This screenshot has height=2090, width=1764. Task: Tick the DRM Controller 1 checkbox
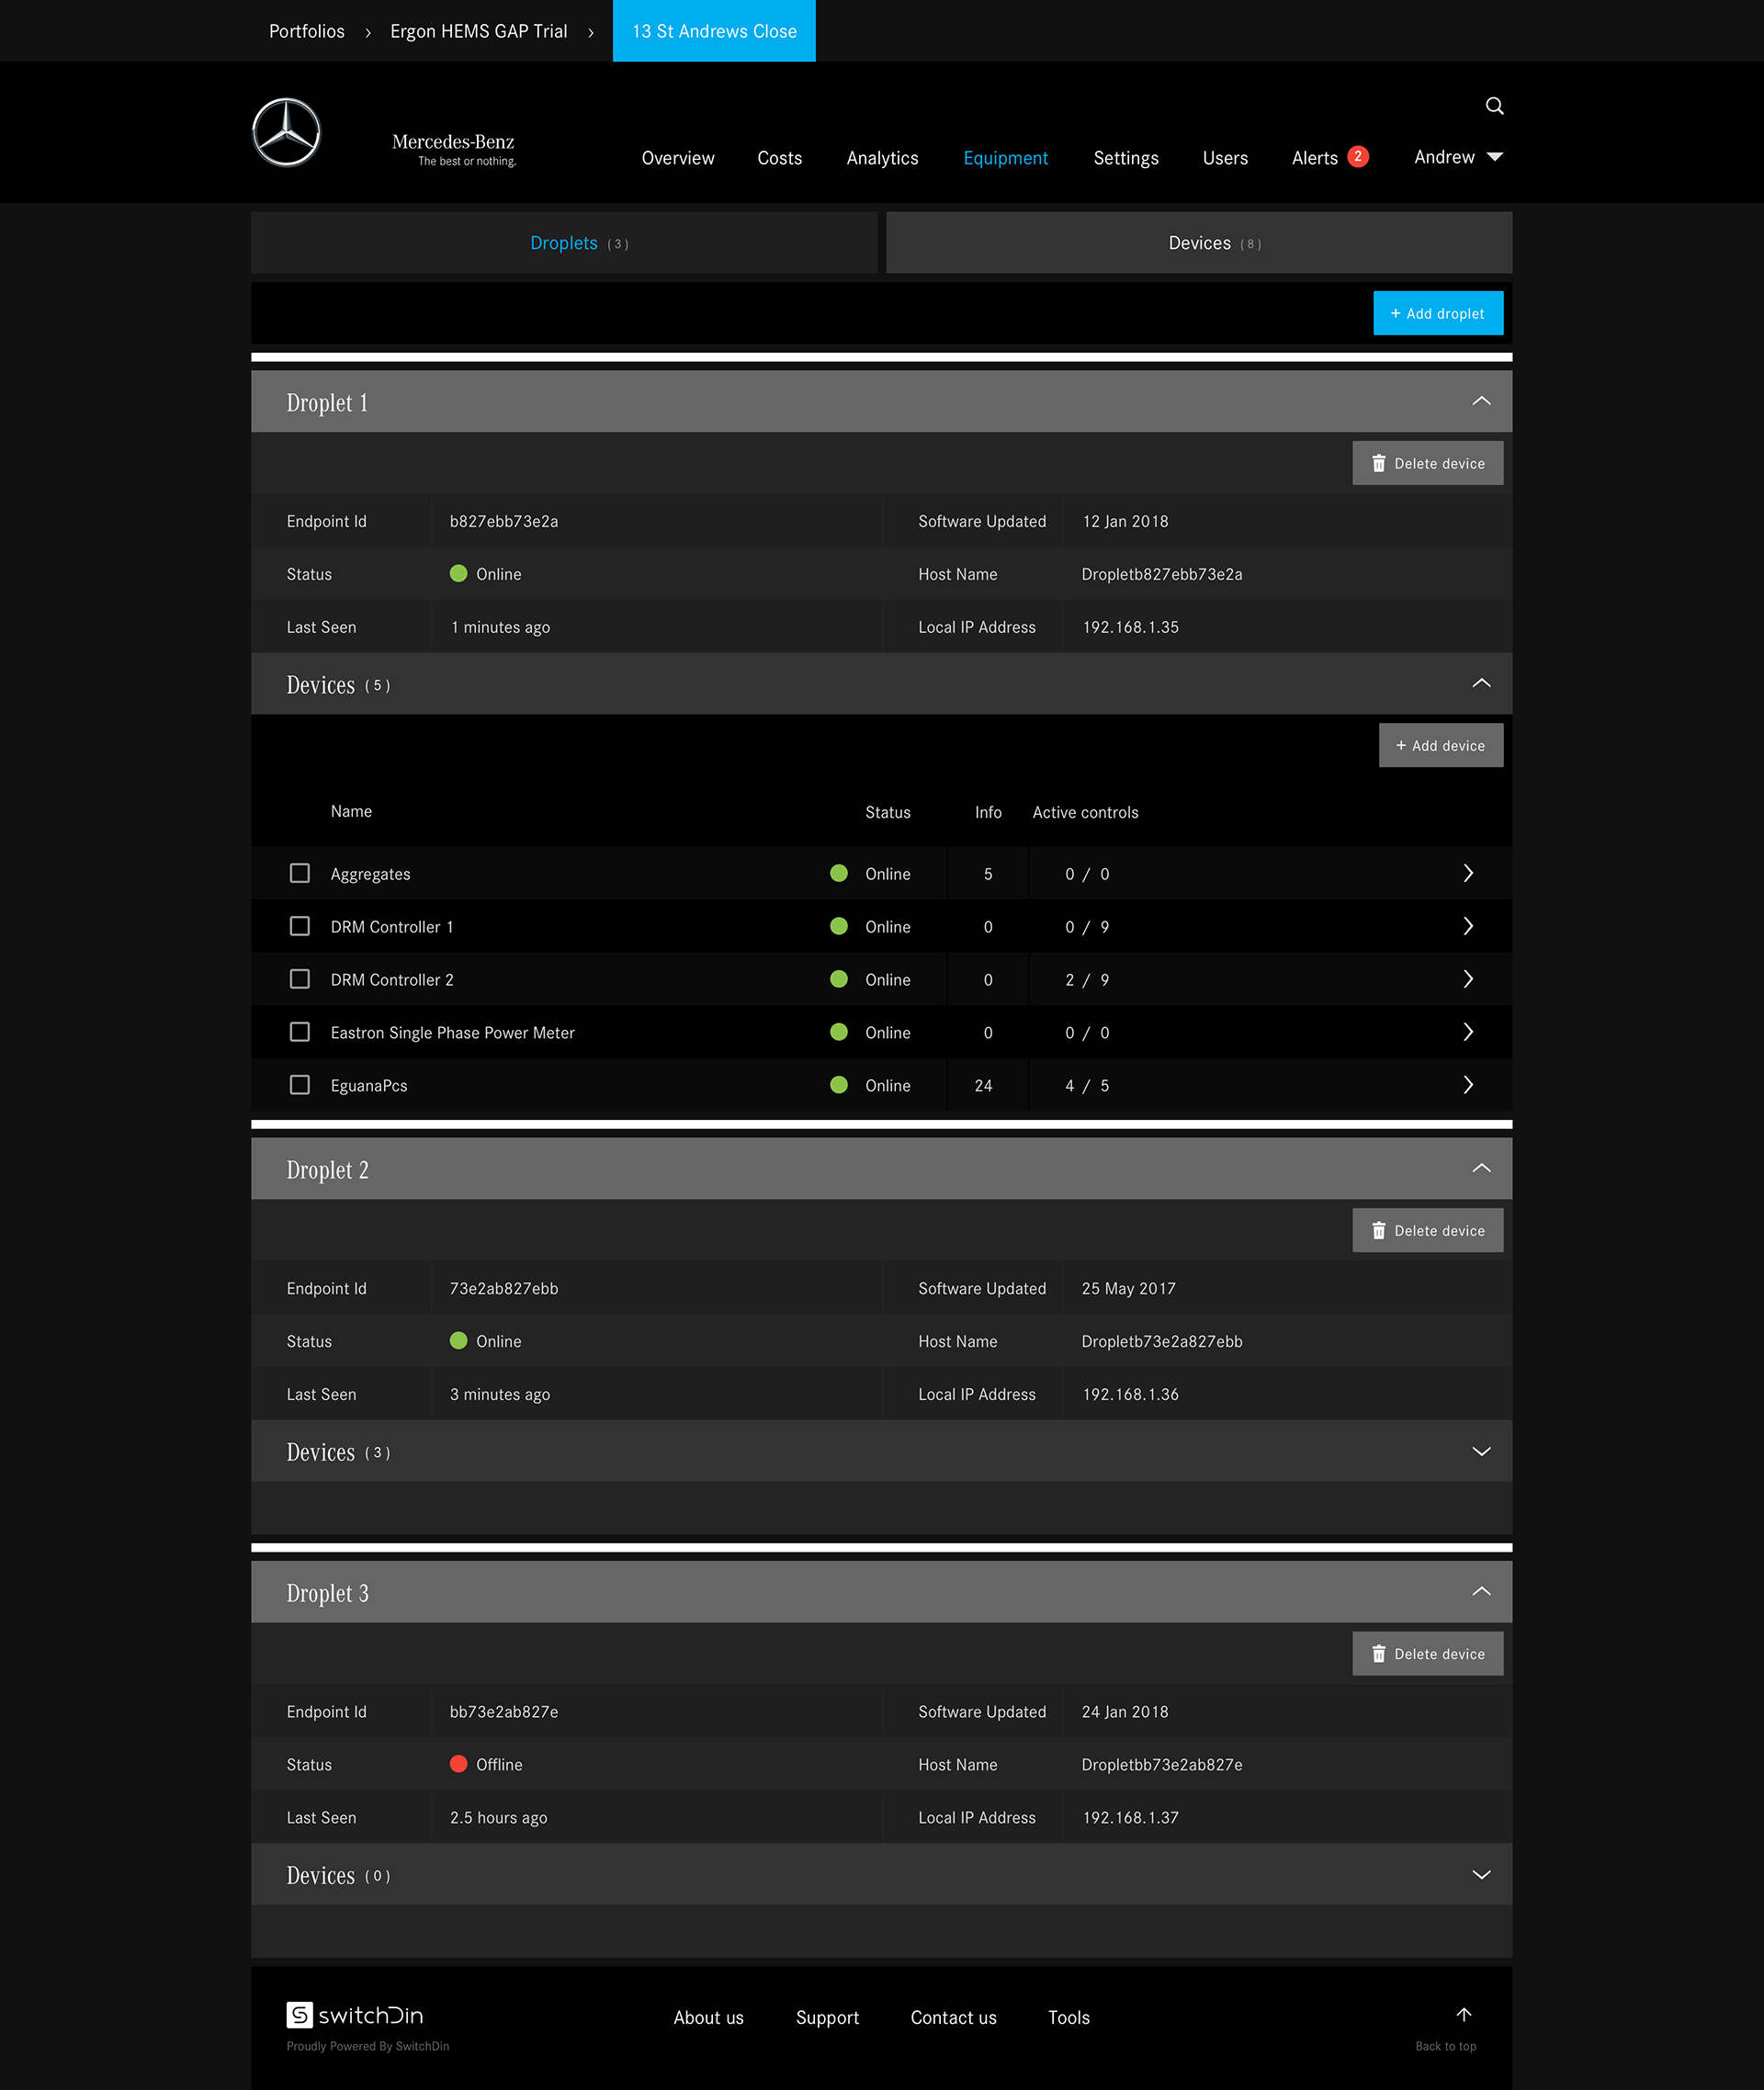pos(299,926)
